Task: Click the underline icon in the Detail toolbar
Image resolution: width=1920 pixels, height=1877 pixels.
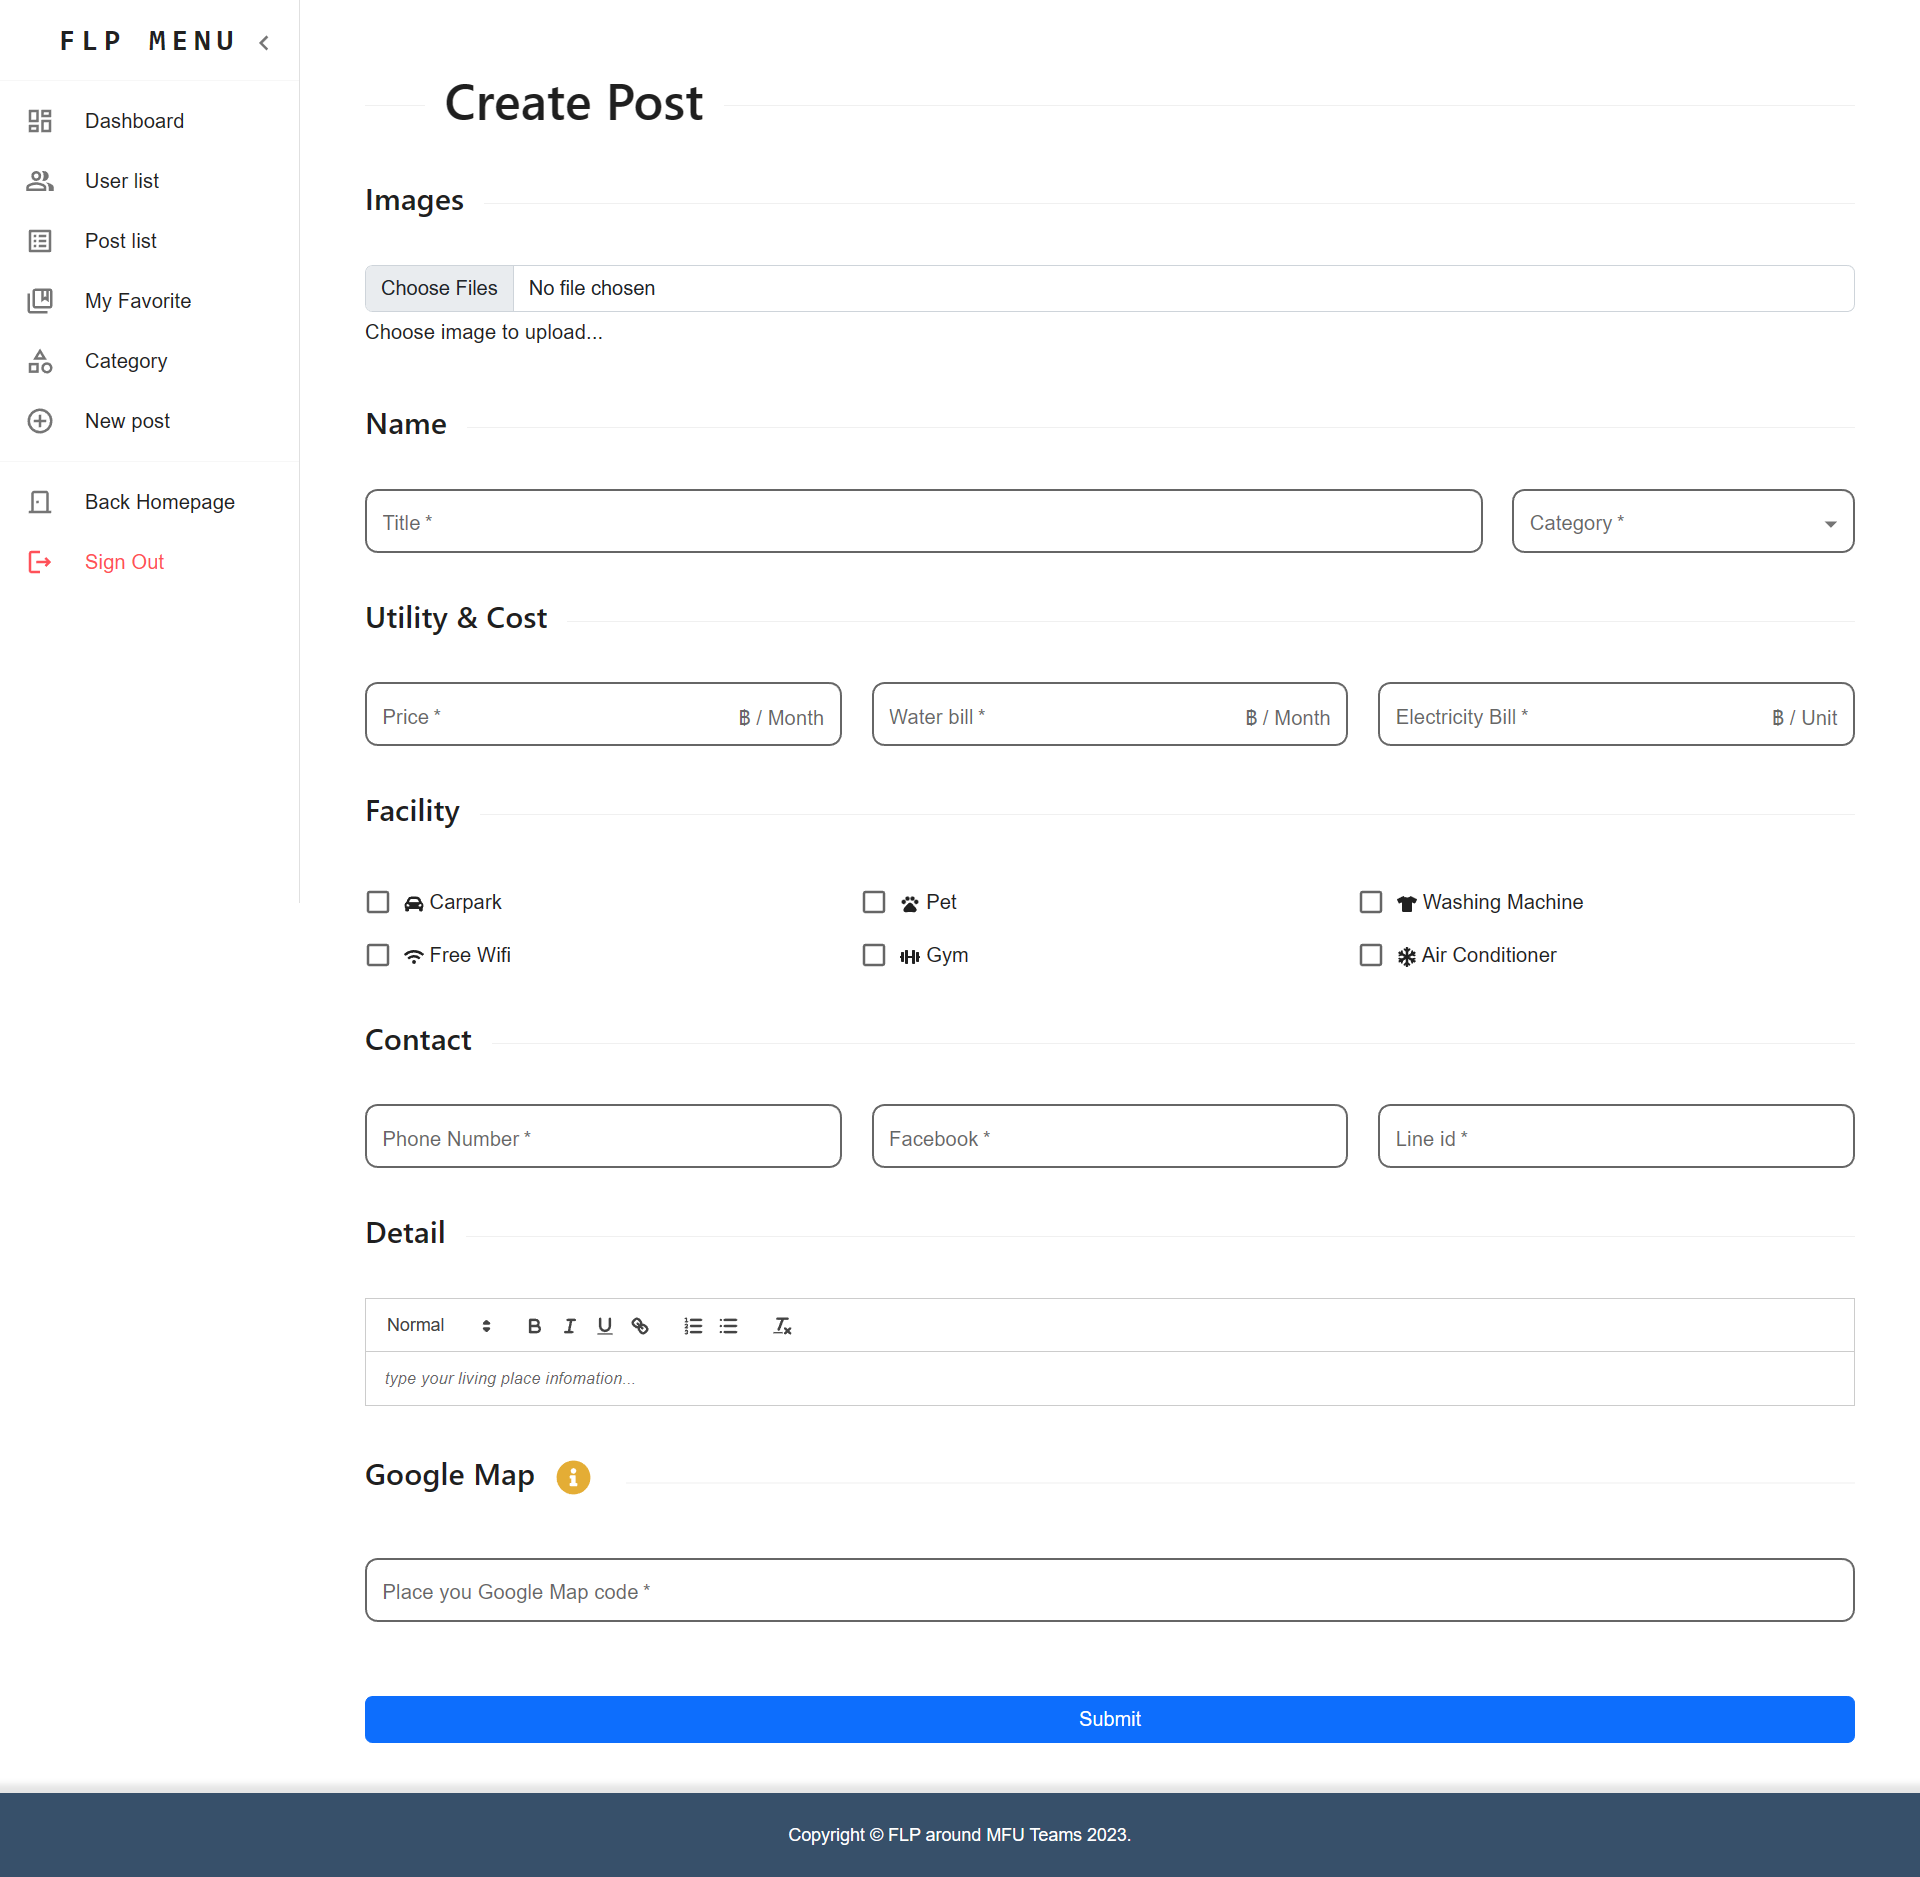Action: coord(604,1325)
